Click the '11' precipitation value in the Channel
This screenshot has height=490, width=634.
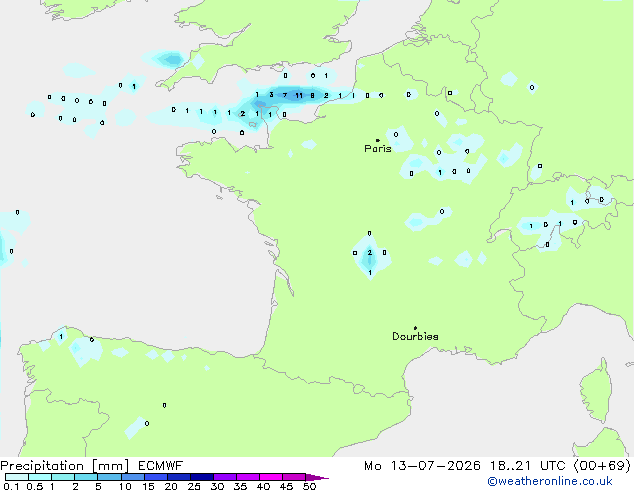(x=299, y=95)
